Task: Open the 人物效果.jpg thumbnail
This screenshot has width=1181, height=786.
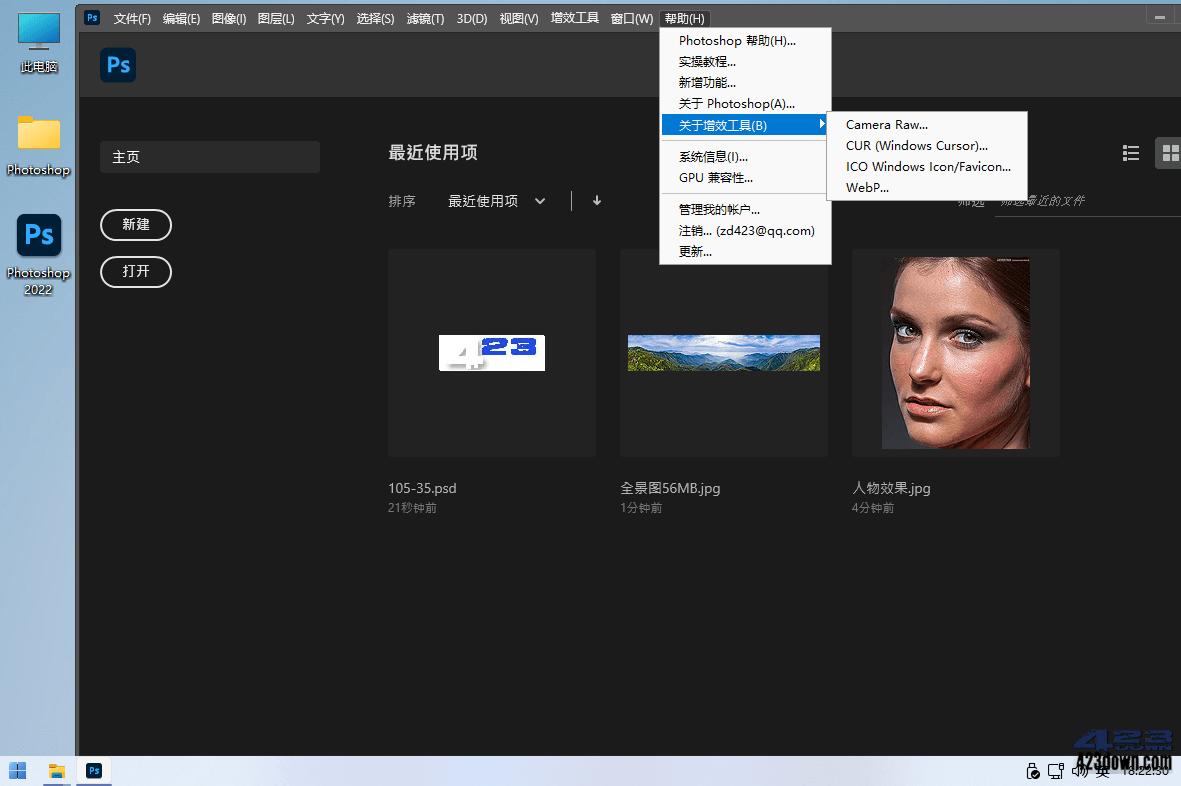Action: (x=955, y=352)
